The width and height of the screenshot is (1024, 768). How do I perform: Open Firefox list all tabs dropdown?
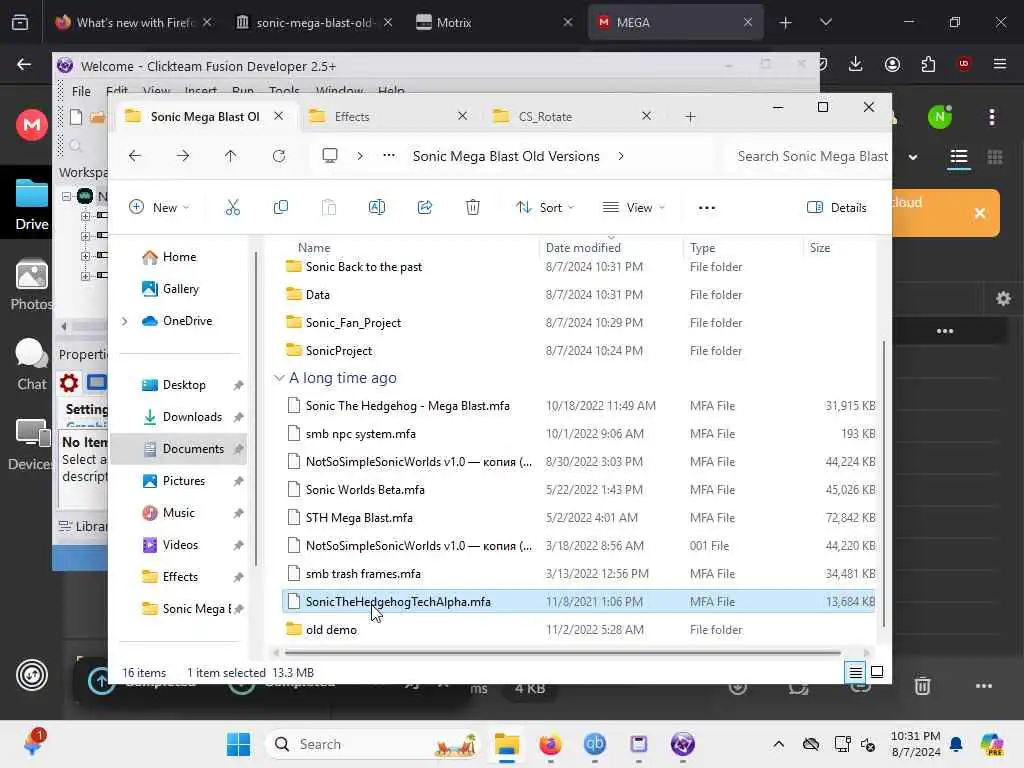(x=825, y=22)
